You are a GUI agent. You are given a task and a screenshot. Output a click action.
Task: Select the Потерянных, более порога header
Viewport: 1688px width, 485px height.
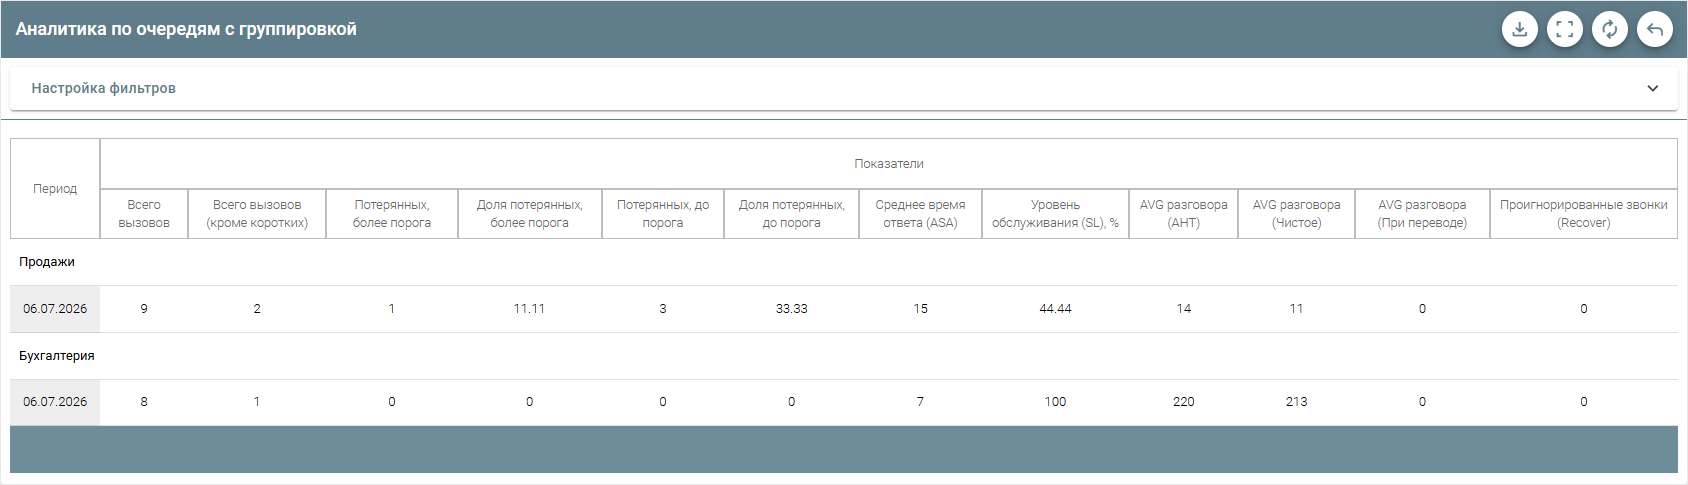tap(392, 213)
